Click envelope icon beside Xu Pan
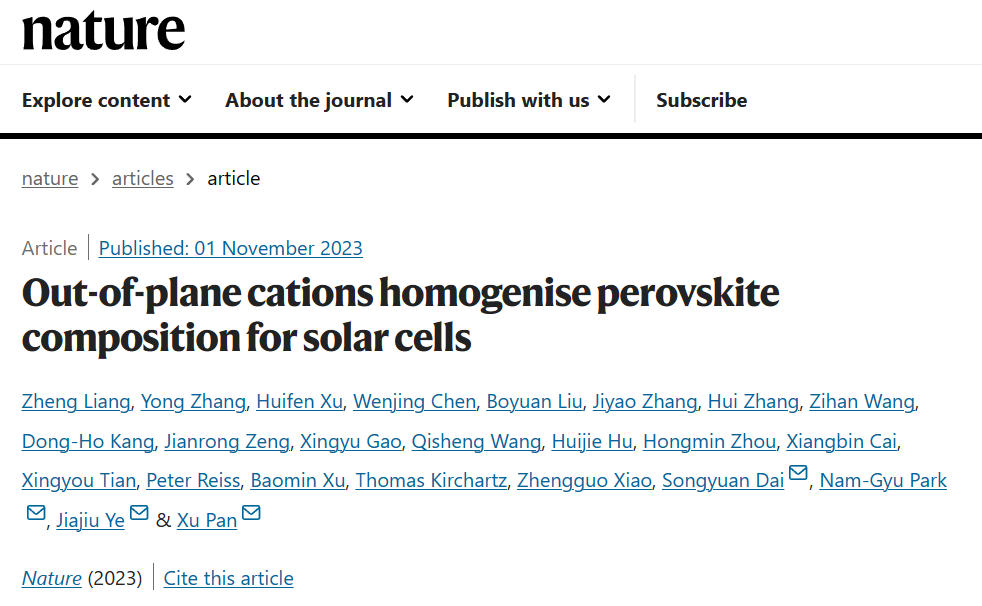The height and width of the screenshot is (606, 982). pyautogui.click(x=251, y=514)
